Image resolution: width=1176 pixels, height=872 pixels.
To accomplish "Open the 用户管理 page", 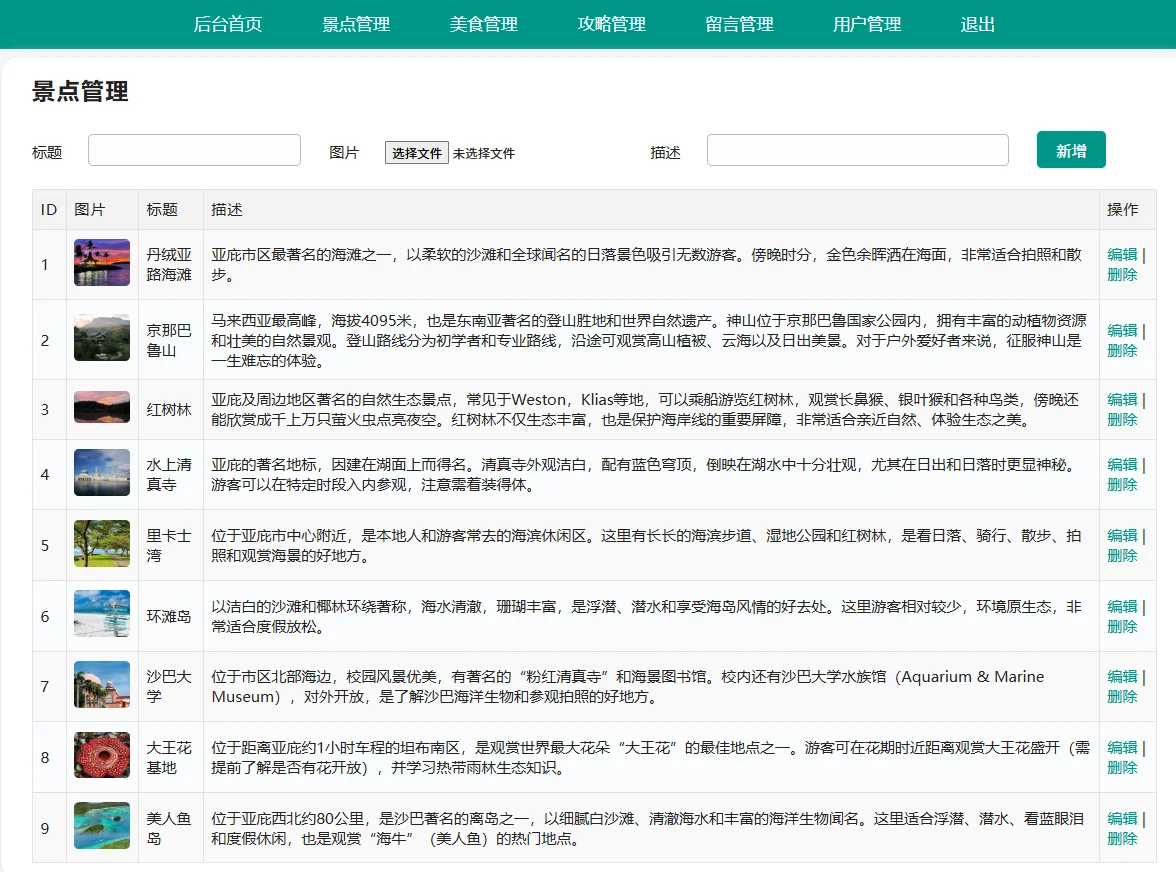I will point(866,24).
